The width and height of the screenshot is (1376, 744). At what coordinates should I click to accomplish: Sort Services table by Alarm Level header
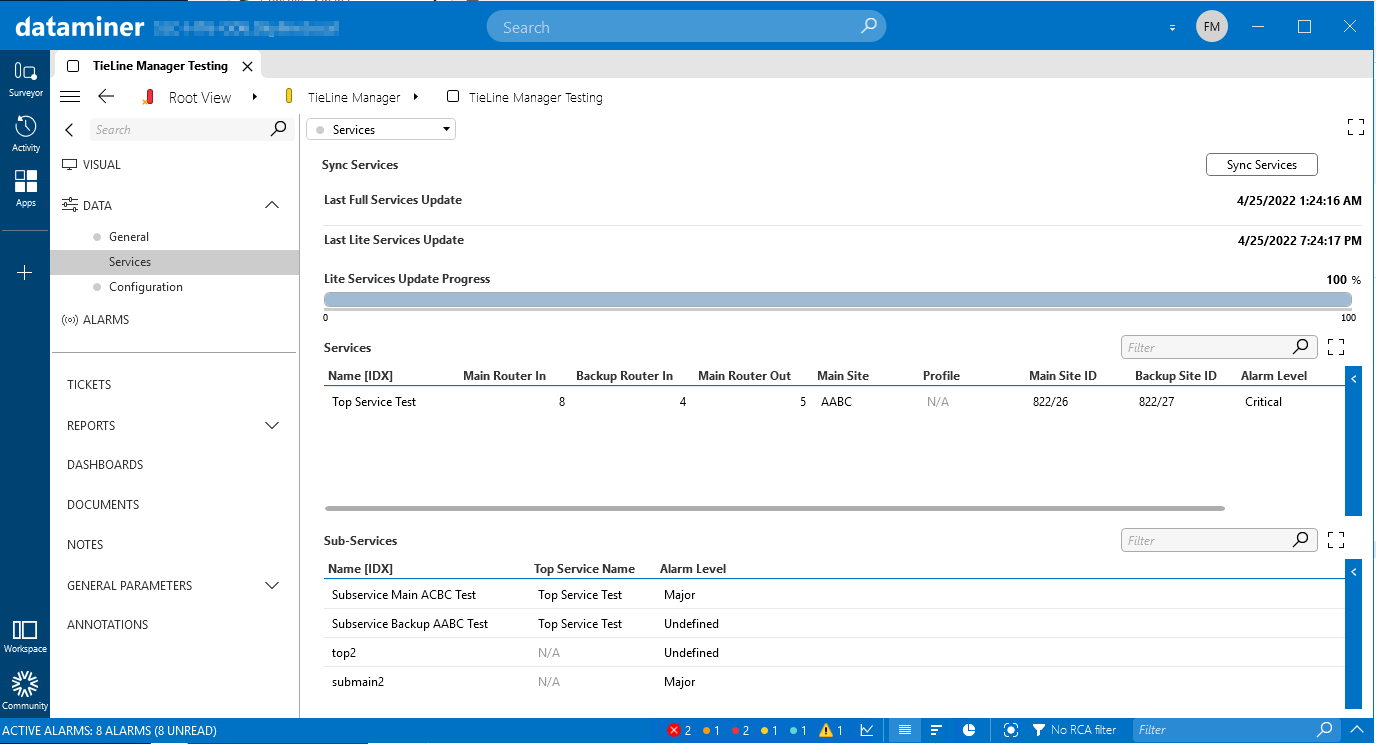(1273, 376)
